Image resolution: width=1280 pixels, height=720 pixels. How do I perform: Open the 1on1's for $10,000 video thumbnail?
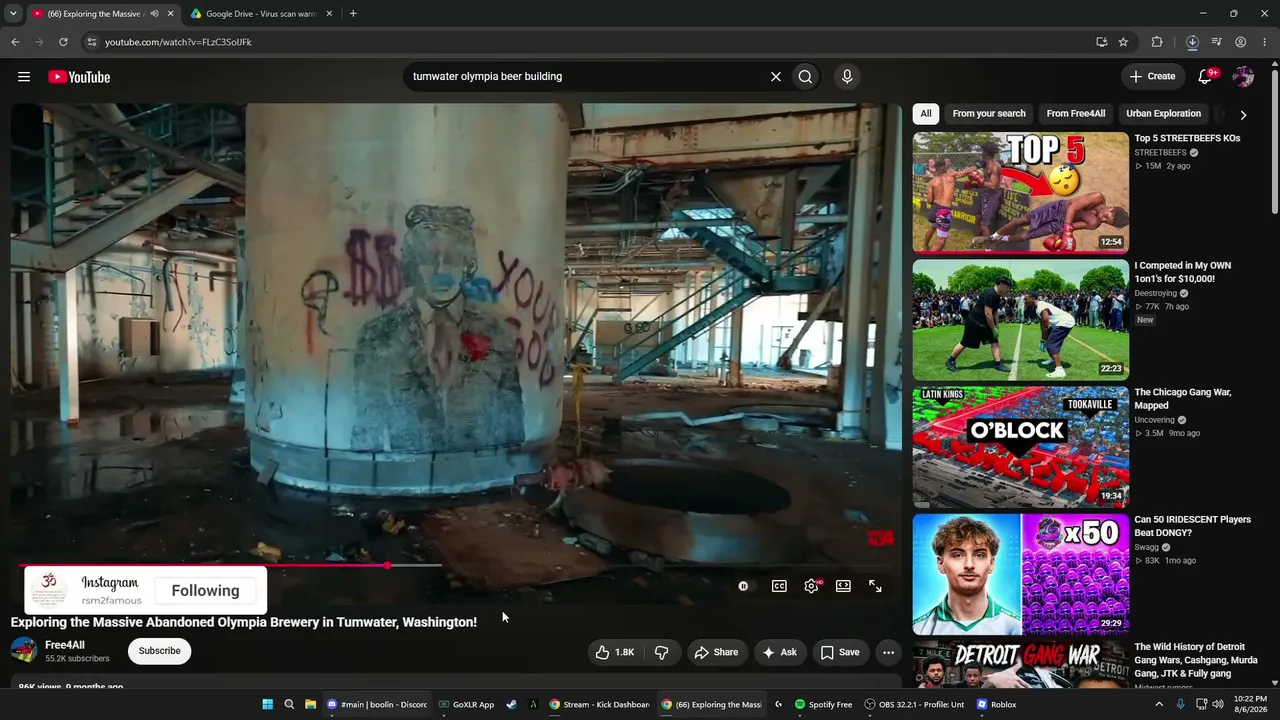click(x=1020, y=320)
